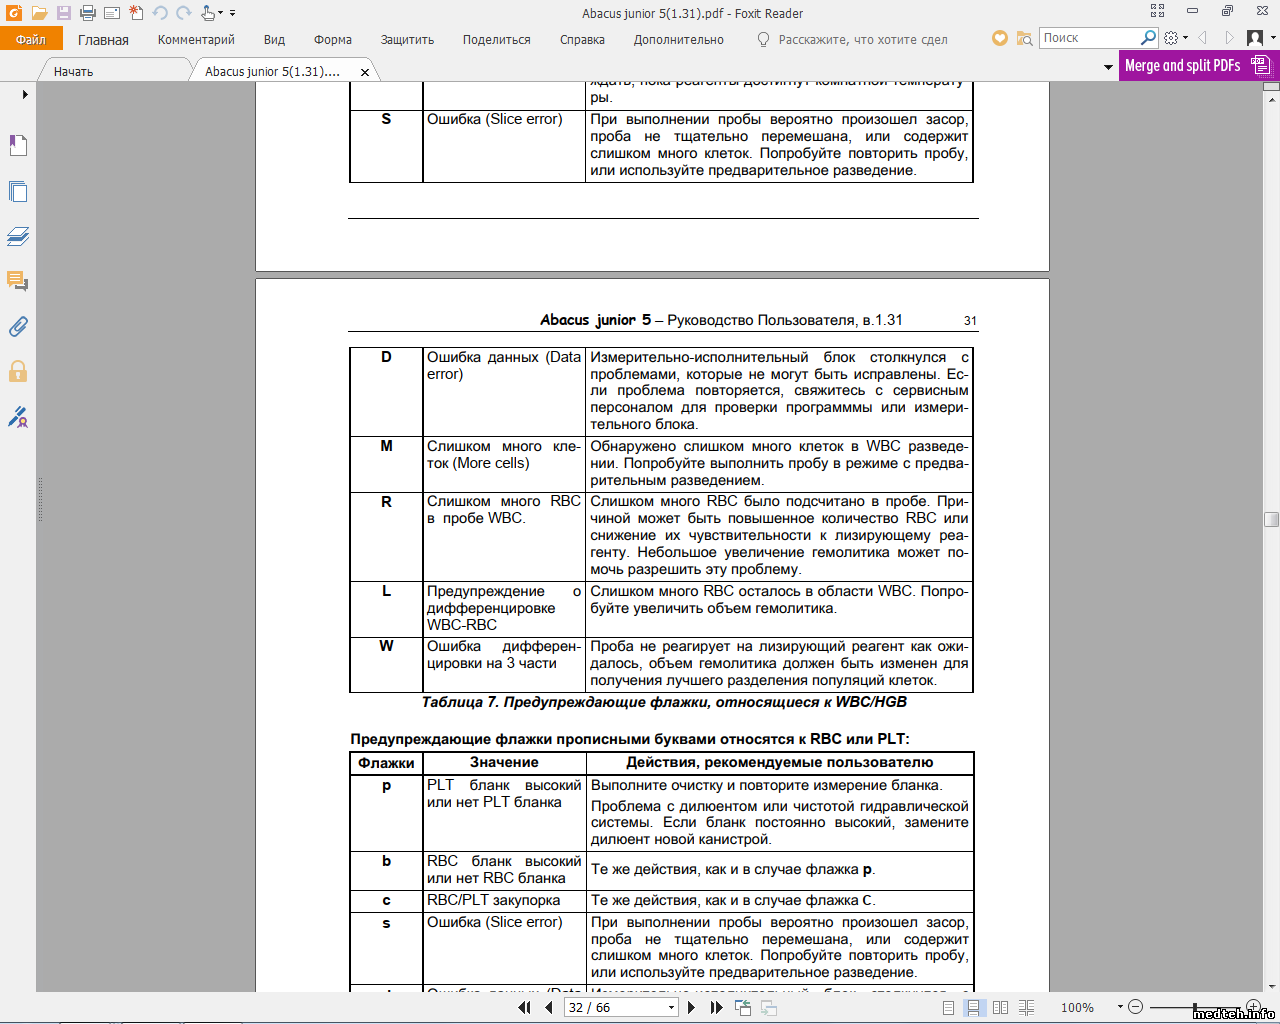Screen dimensions: 1280x1024
Task: Enable single page view mode
Action: [x=948, y=1007]
